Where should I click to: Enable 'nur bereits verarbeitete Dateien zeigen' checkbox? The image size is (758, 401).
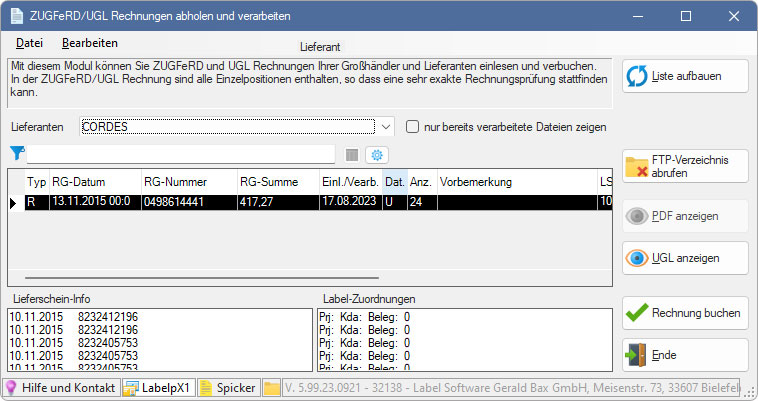[413, 127]
